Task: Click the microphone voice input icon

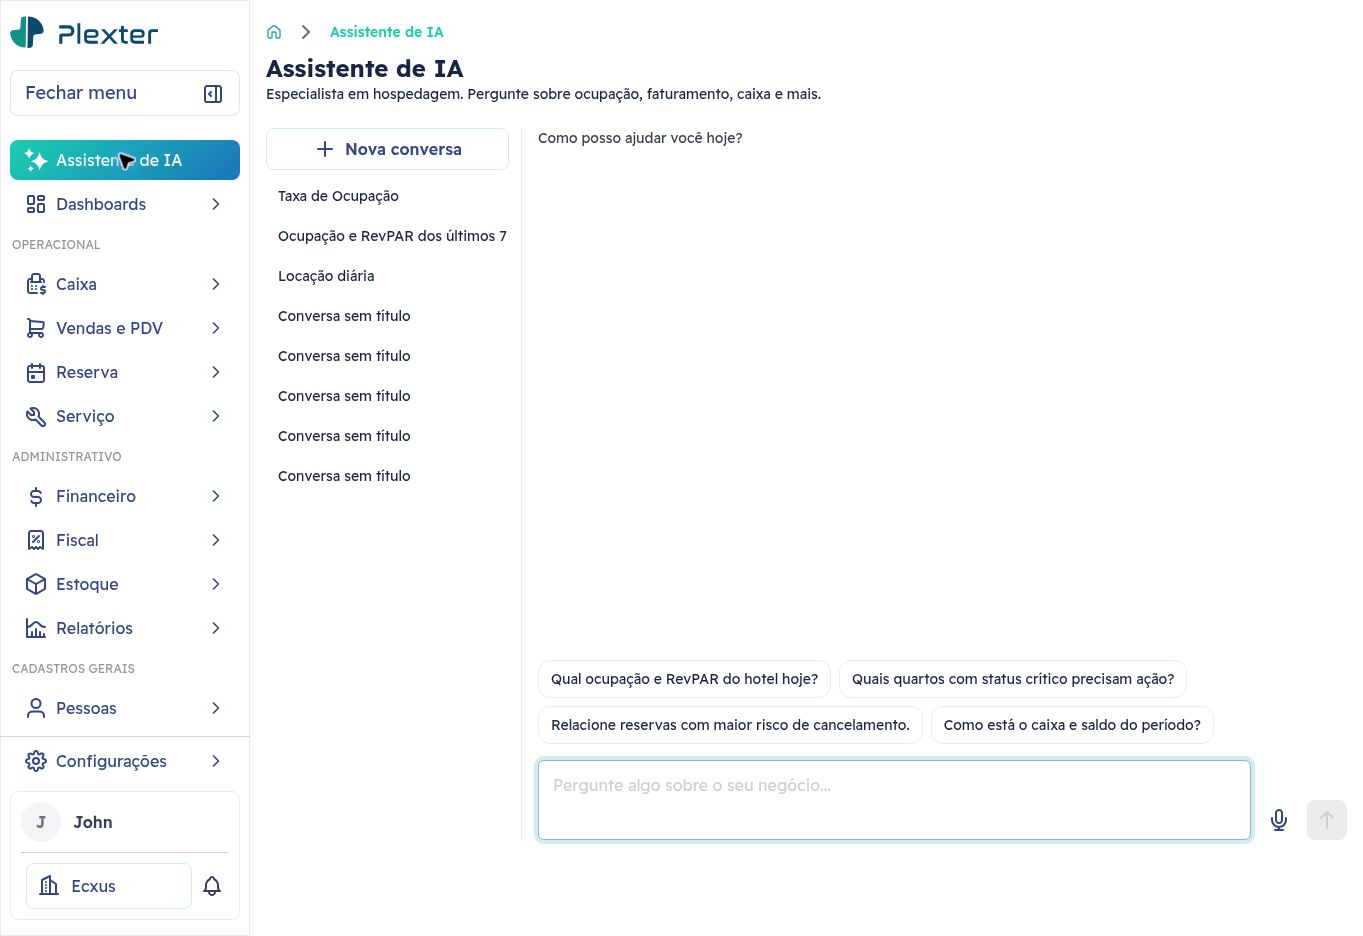Action: click(1279, 821)
